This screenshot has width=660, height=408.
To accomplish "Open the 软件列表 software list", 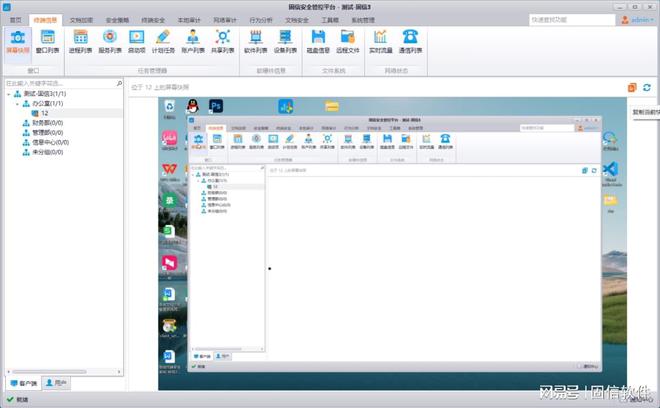I will (x=255, y=42).
